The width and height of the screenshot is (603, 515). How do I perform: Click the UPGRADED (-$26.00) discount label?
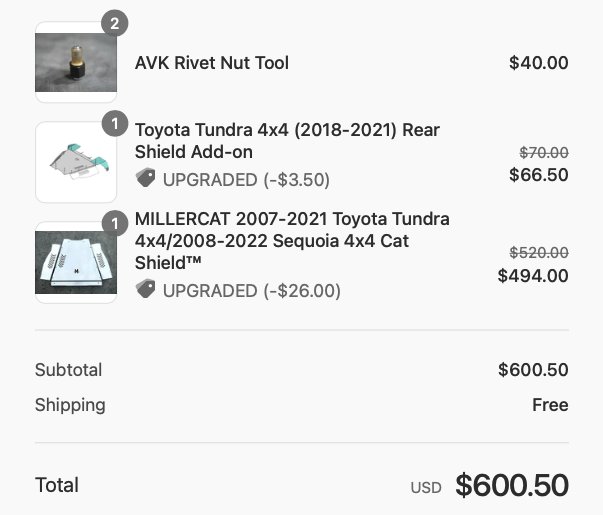252,290
